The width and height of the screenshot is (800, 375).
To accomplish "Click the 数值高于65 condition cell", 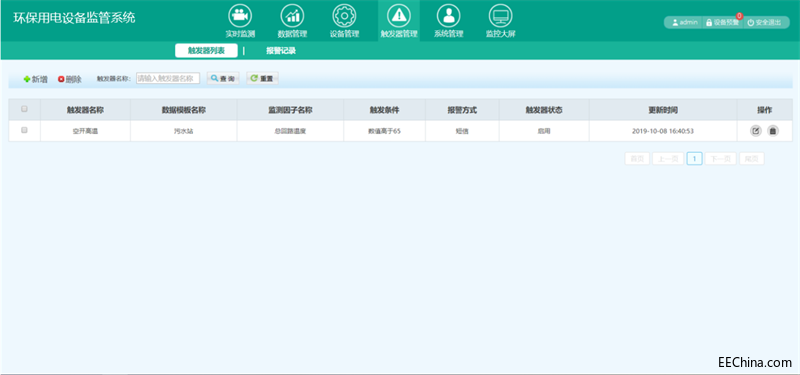I will pos(385,131).
